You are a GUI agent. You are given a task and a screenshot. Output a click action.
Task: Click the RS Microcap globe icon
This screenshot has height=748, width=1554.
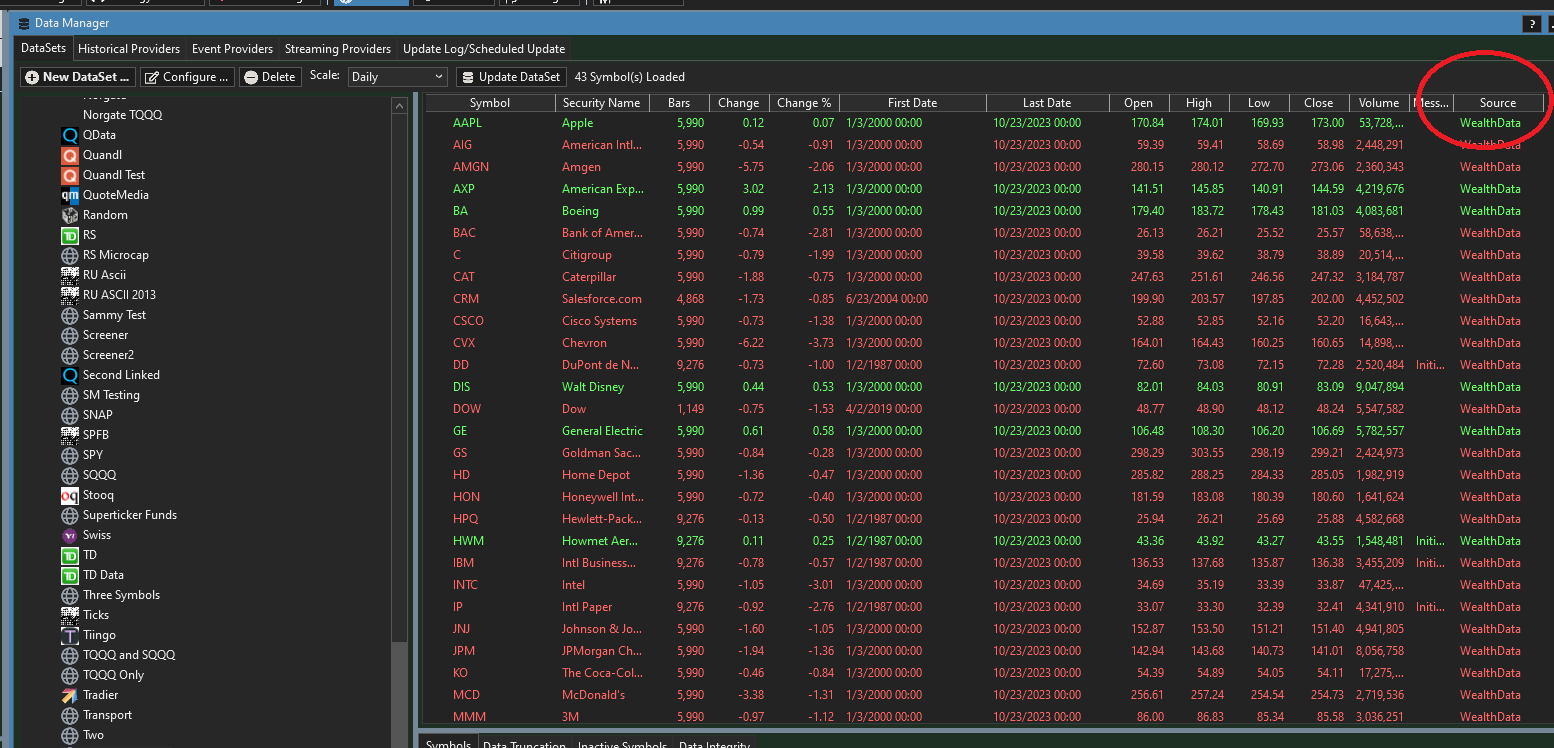pos(70,255)
